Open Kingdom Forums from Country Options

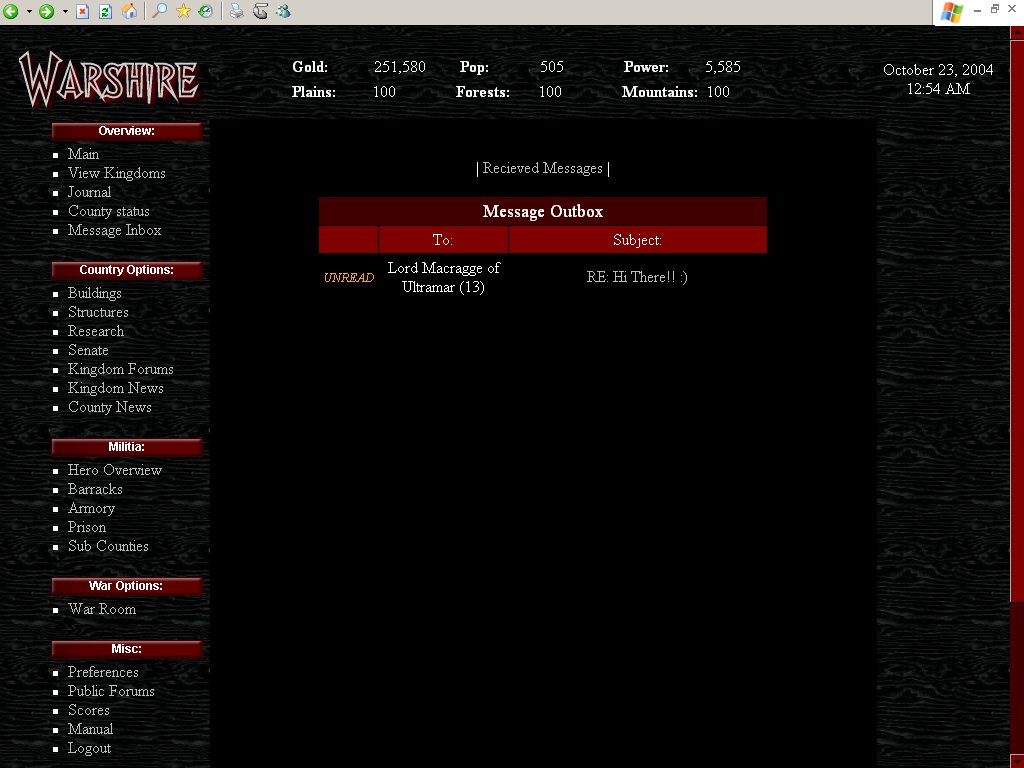coord(120,370)
